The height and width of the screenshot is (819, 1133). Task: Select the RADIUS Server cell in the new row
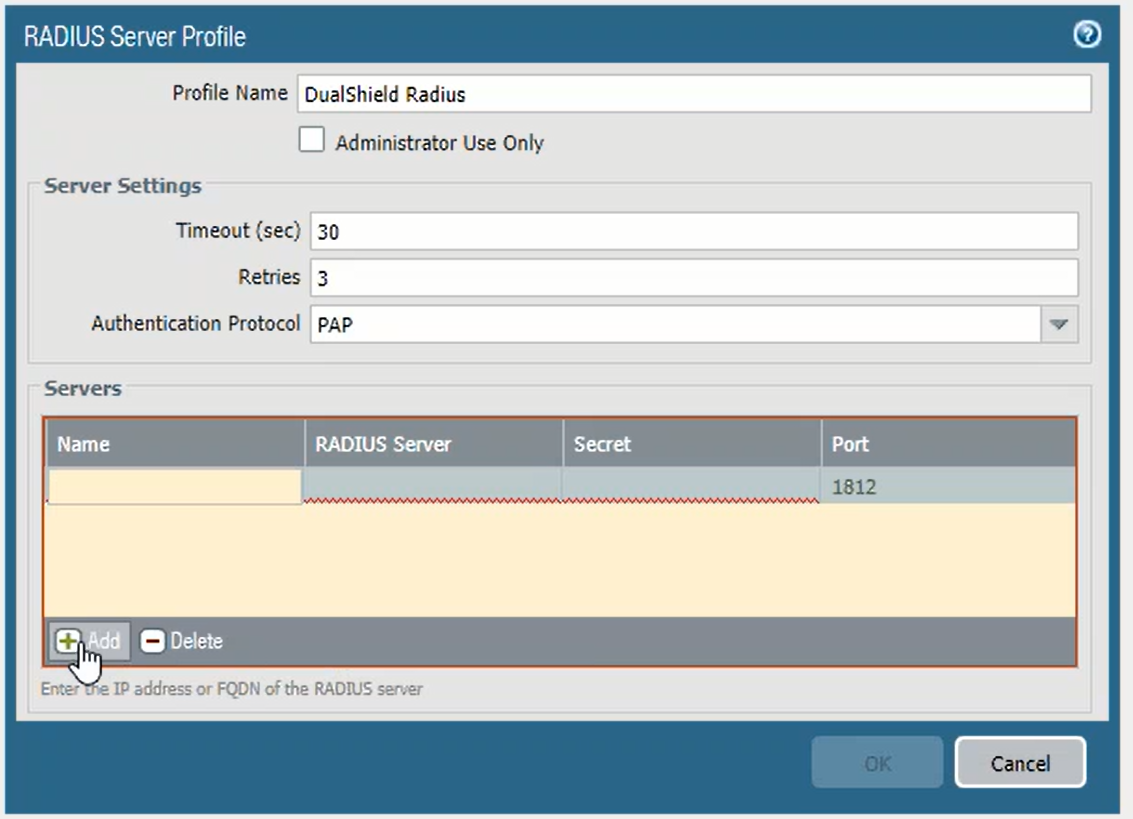click(433, 485)
